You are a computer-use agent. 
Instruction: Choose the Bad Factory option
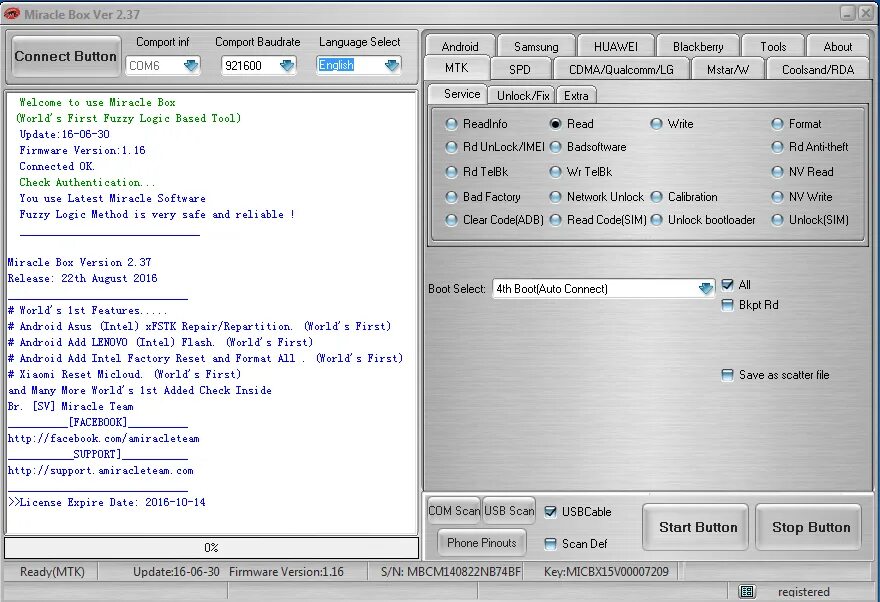click(483, 197)
